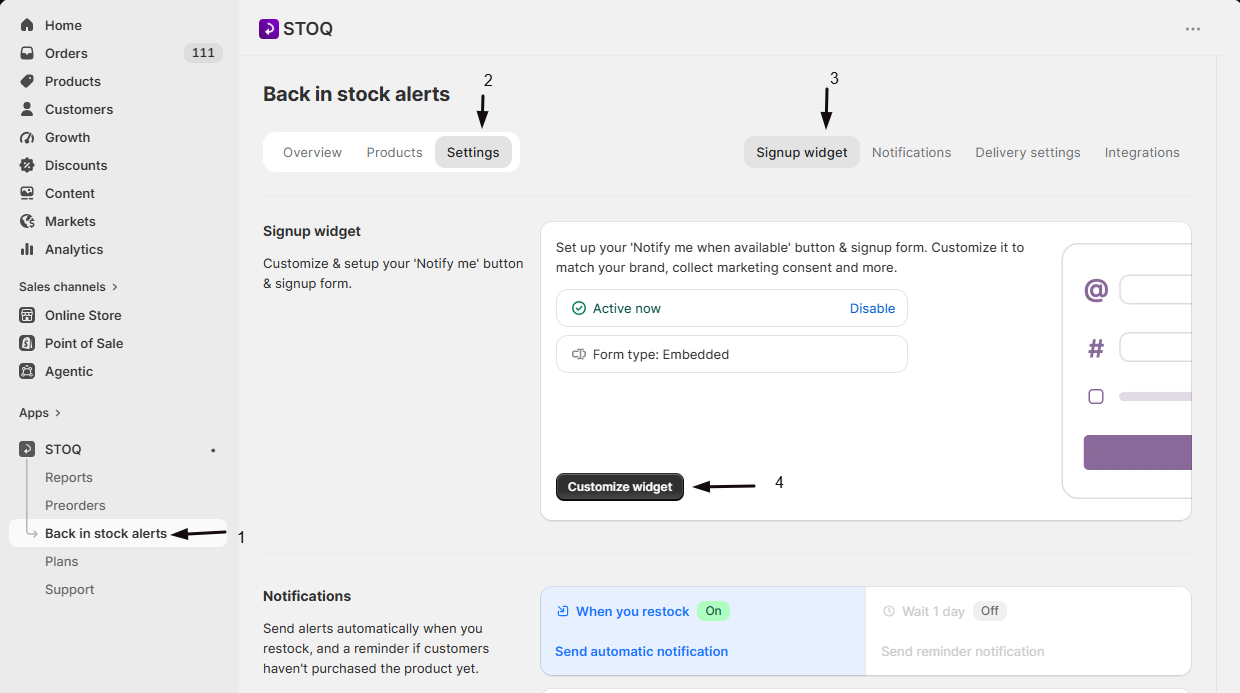The width and height of the screenshot is (1240, 693).
Task: Click Send reminder notification text
Action: pyautogui.click(x=962, y=651)
